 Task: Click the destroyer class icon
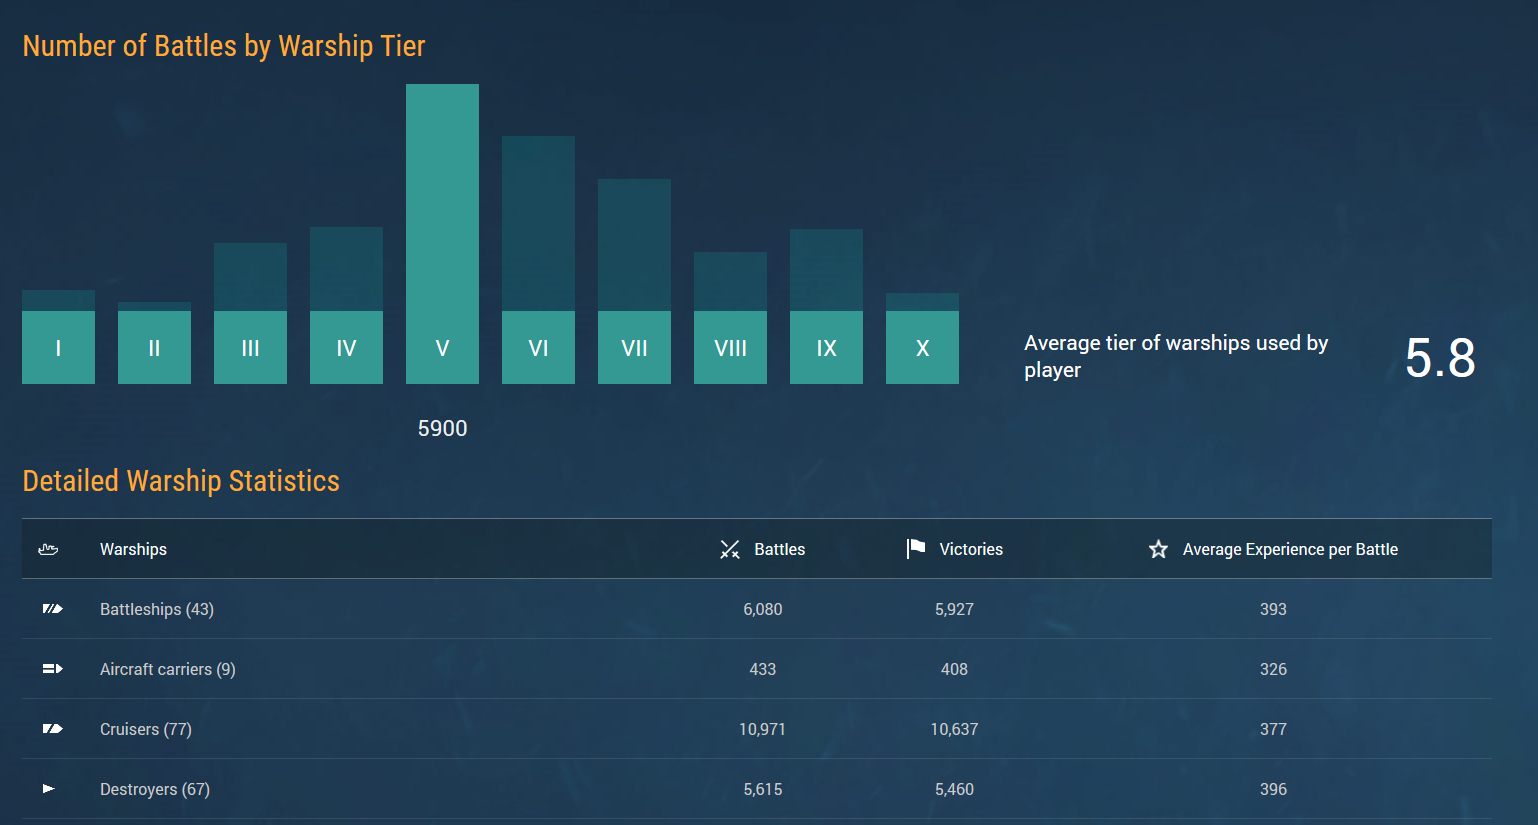click(49, 789)
